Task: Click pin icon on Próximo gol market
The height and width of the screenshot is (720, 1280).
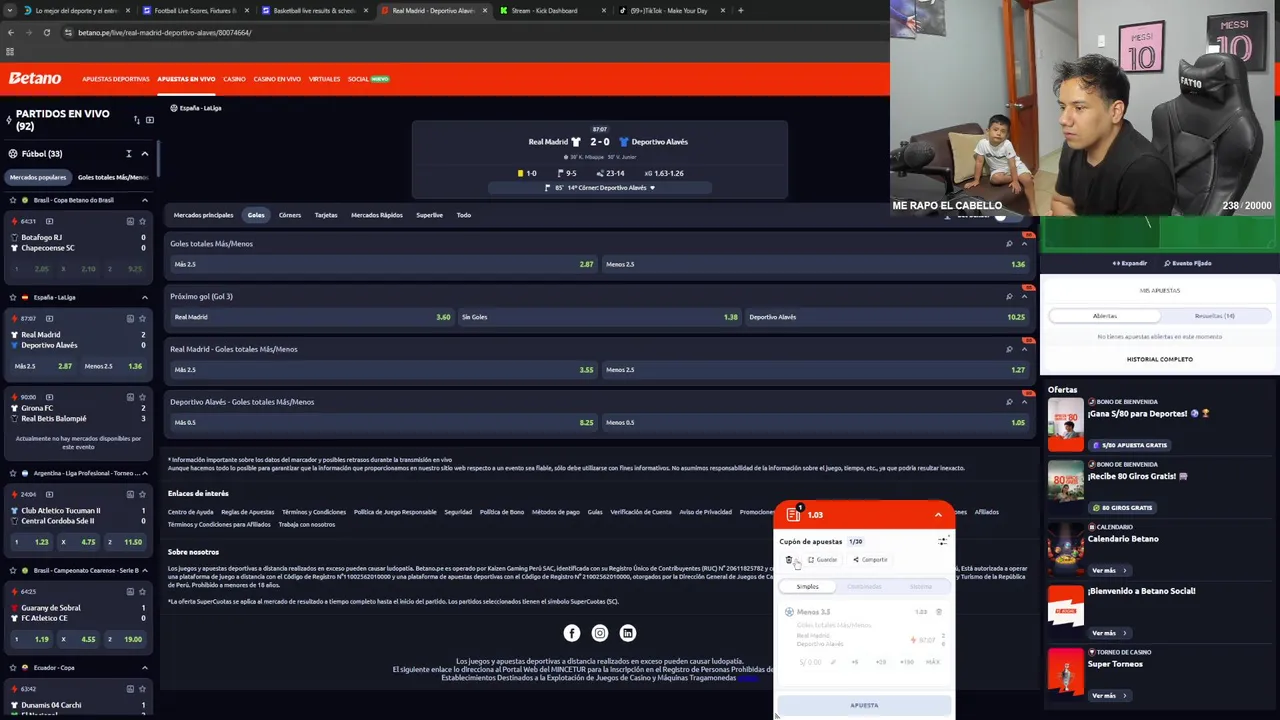Action: click(1009, 296)
